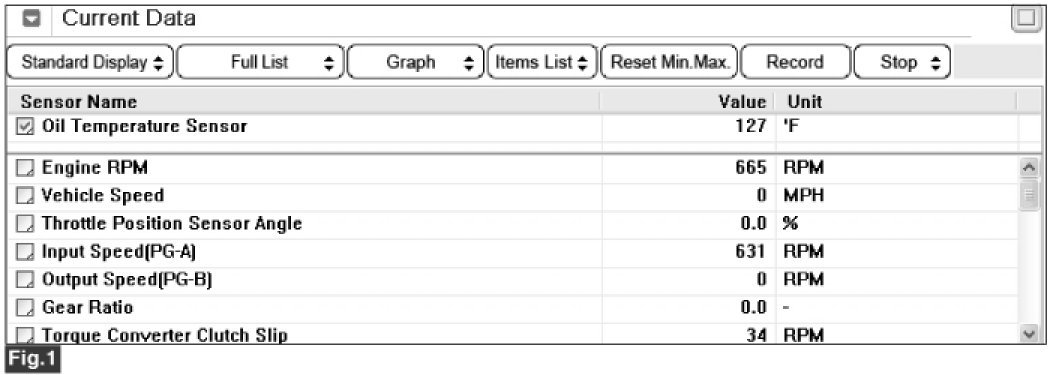Uncheck the Oil Temperature Sensor checkbox
1050x375 pixels.
point(24,126)
